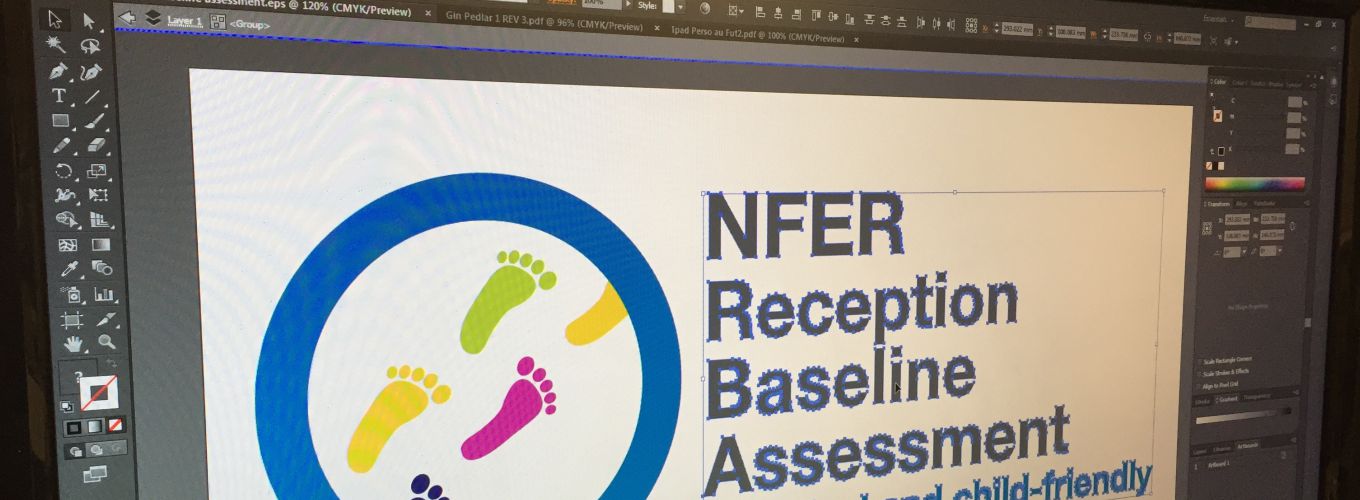Select the Lasso tool
1360x500 pixels.
(91, 46)
